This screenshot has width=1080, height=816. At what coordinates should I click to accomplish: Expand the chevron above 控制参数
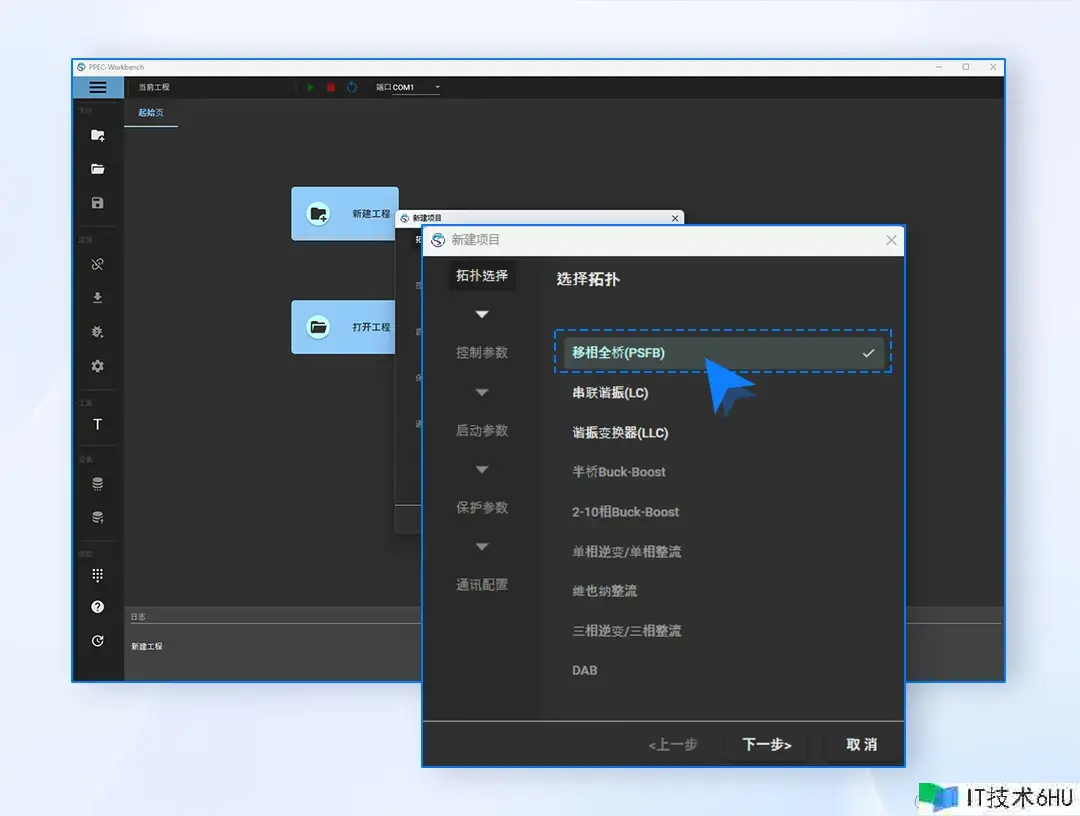[482, 313]
